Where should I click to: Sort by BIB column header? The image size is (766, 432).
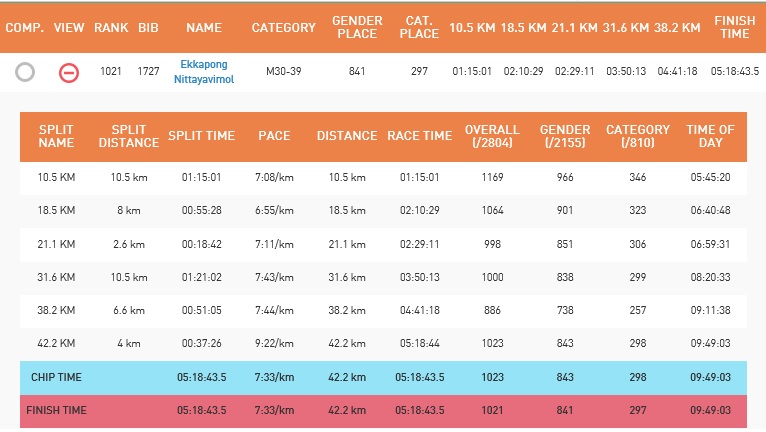coord(148,27)
